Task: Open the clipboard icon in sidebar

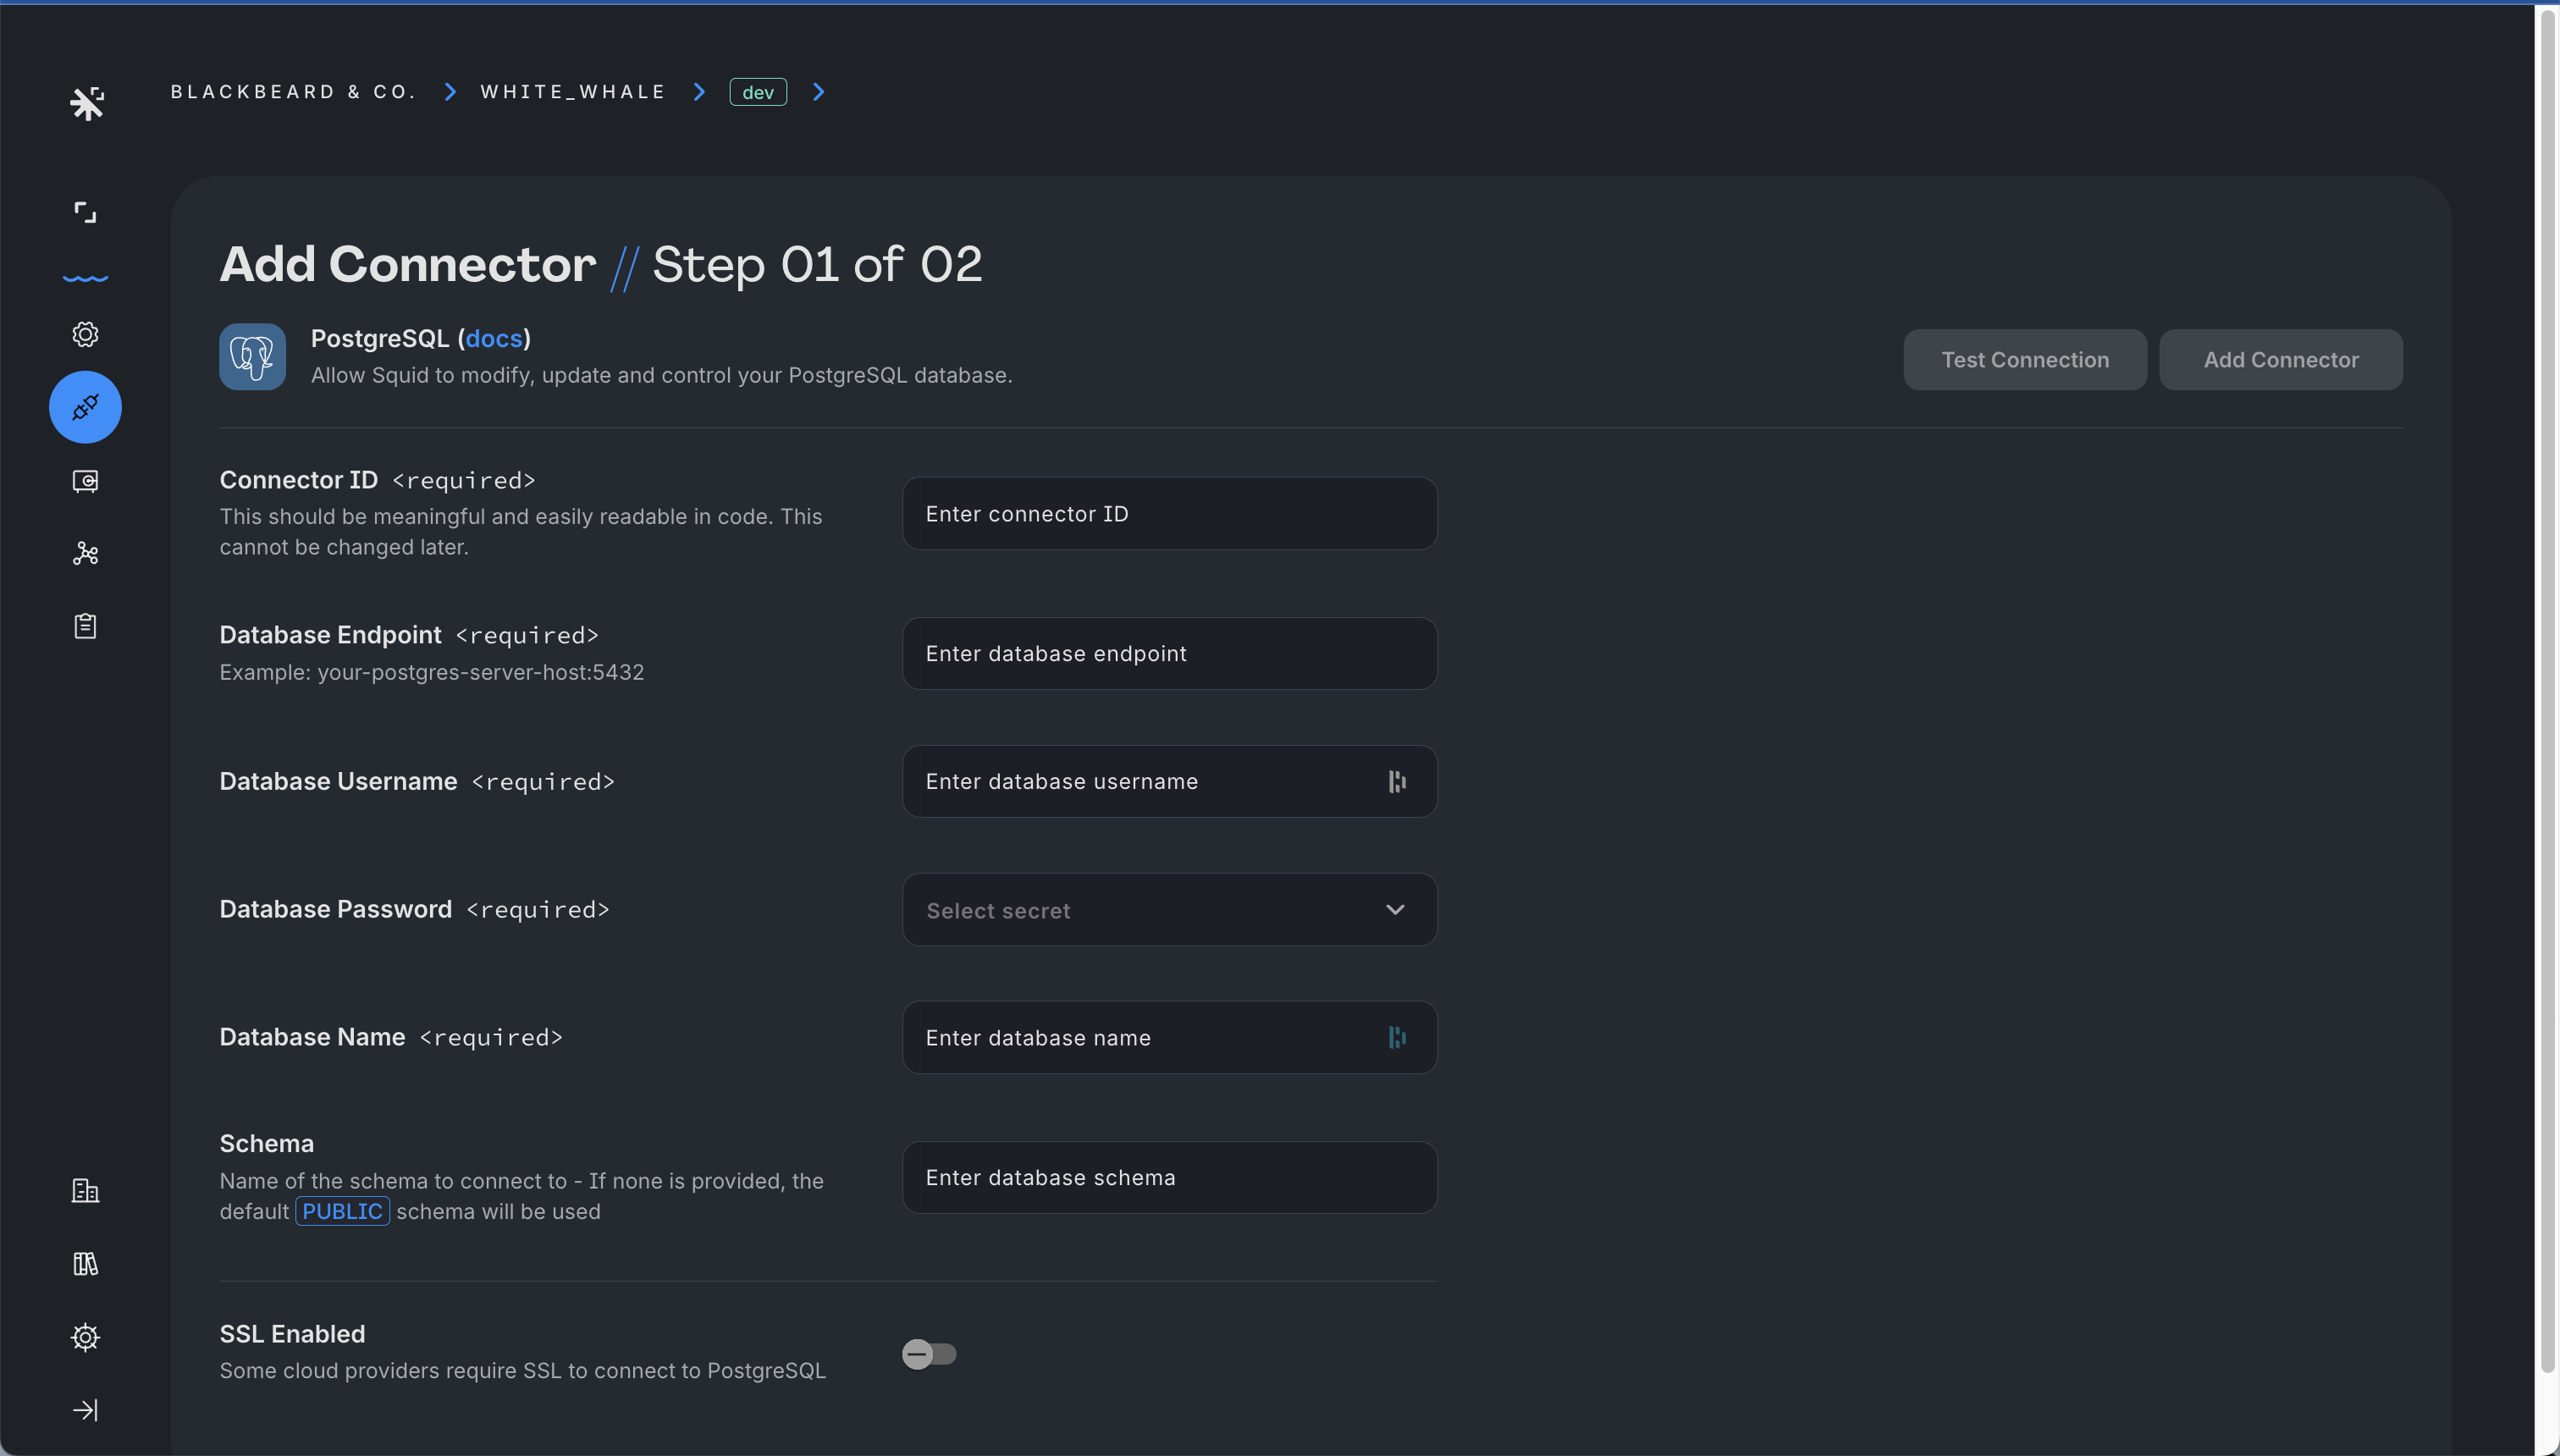Action: click(x=85, y=626)
